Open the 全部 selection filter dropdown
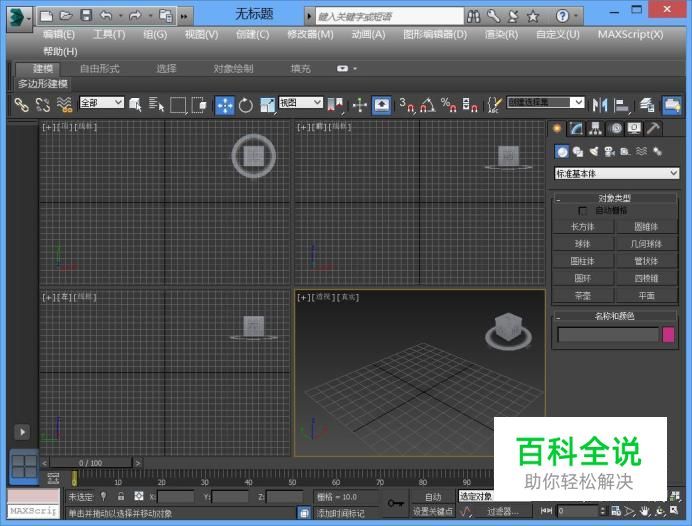The height and width of the screenshot is (526, 692). [x=101, y=103]
